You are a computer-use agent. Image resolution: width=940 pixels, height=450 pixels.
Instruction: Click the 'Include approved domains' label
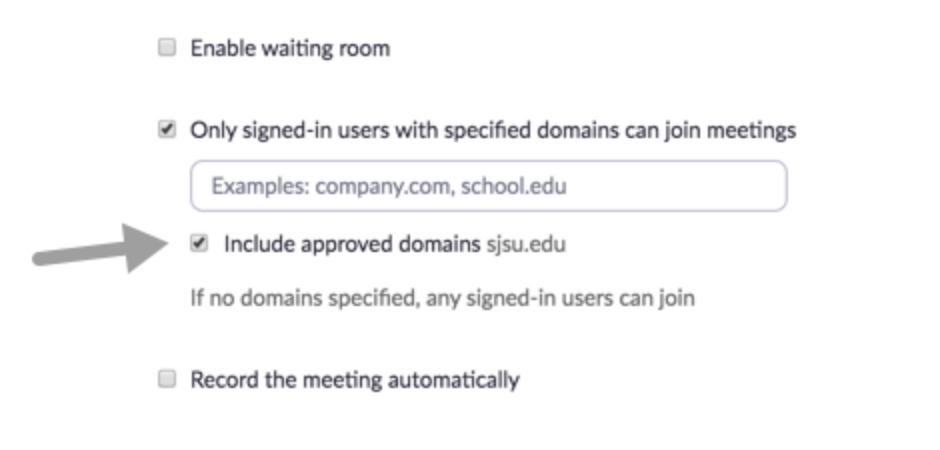pos(352,243)
